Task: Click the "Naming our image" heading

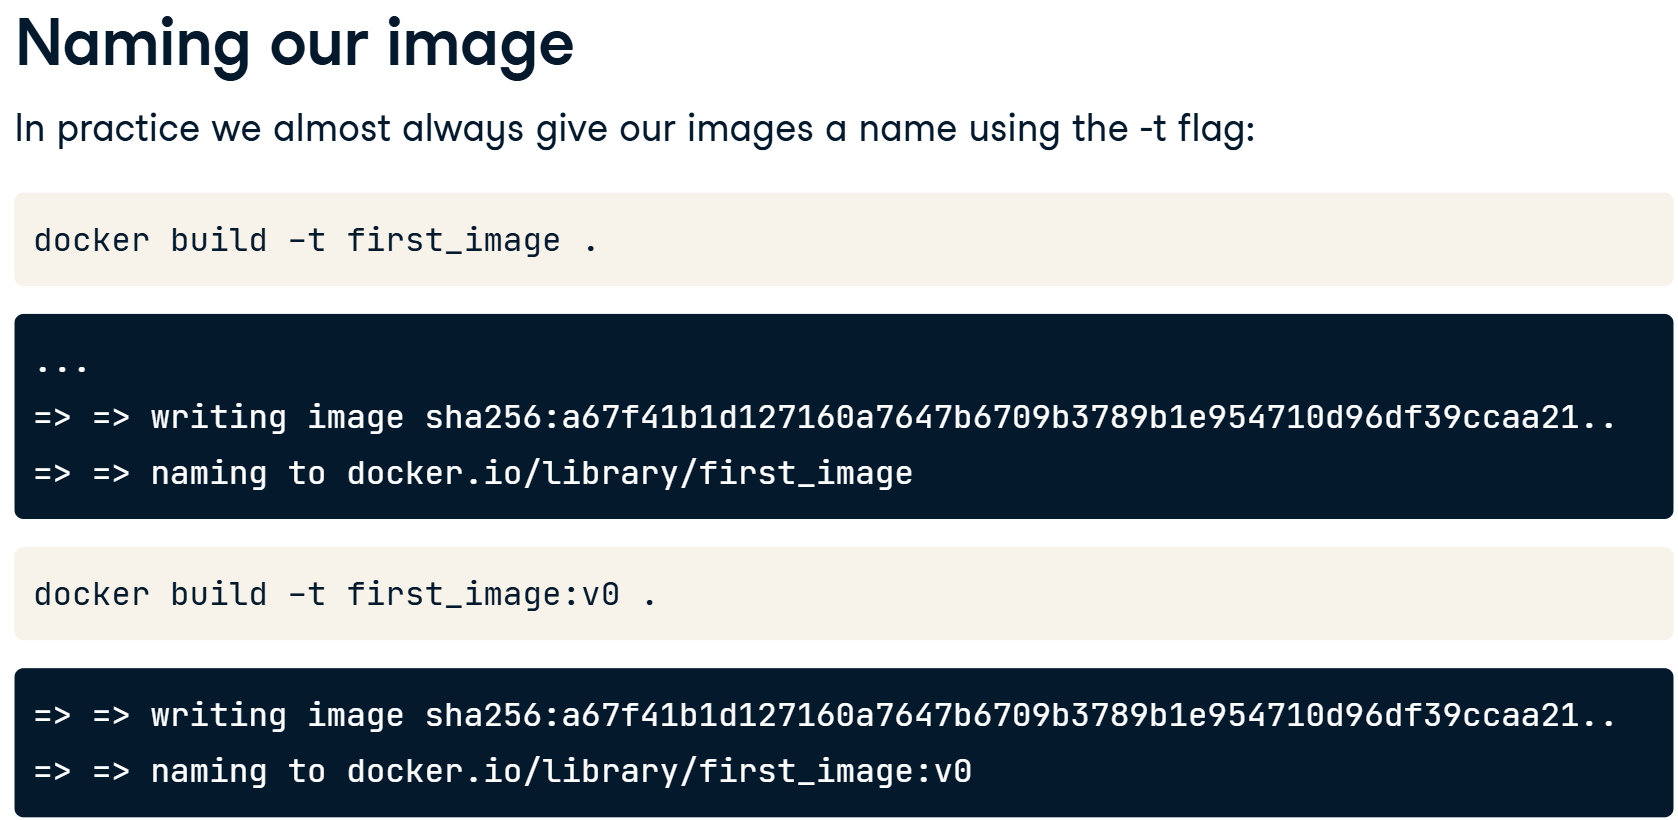Action: tap(295, 46)
